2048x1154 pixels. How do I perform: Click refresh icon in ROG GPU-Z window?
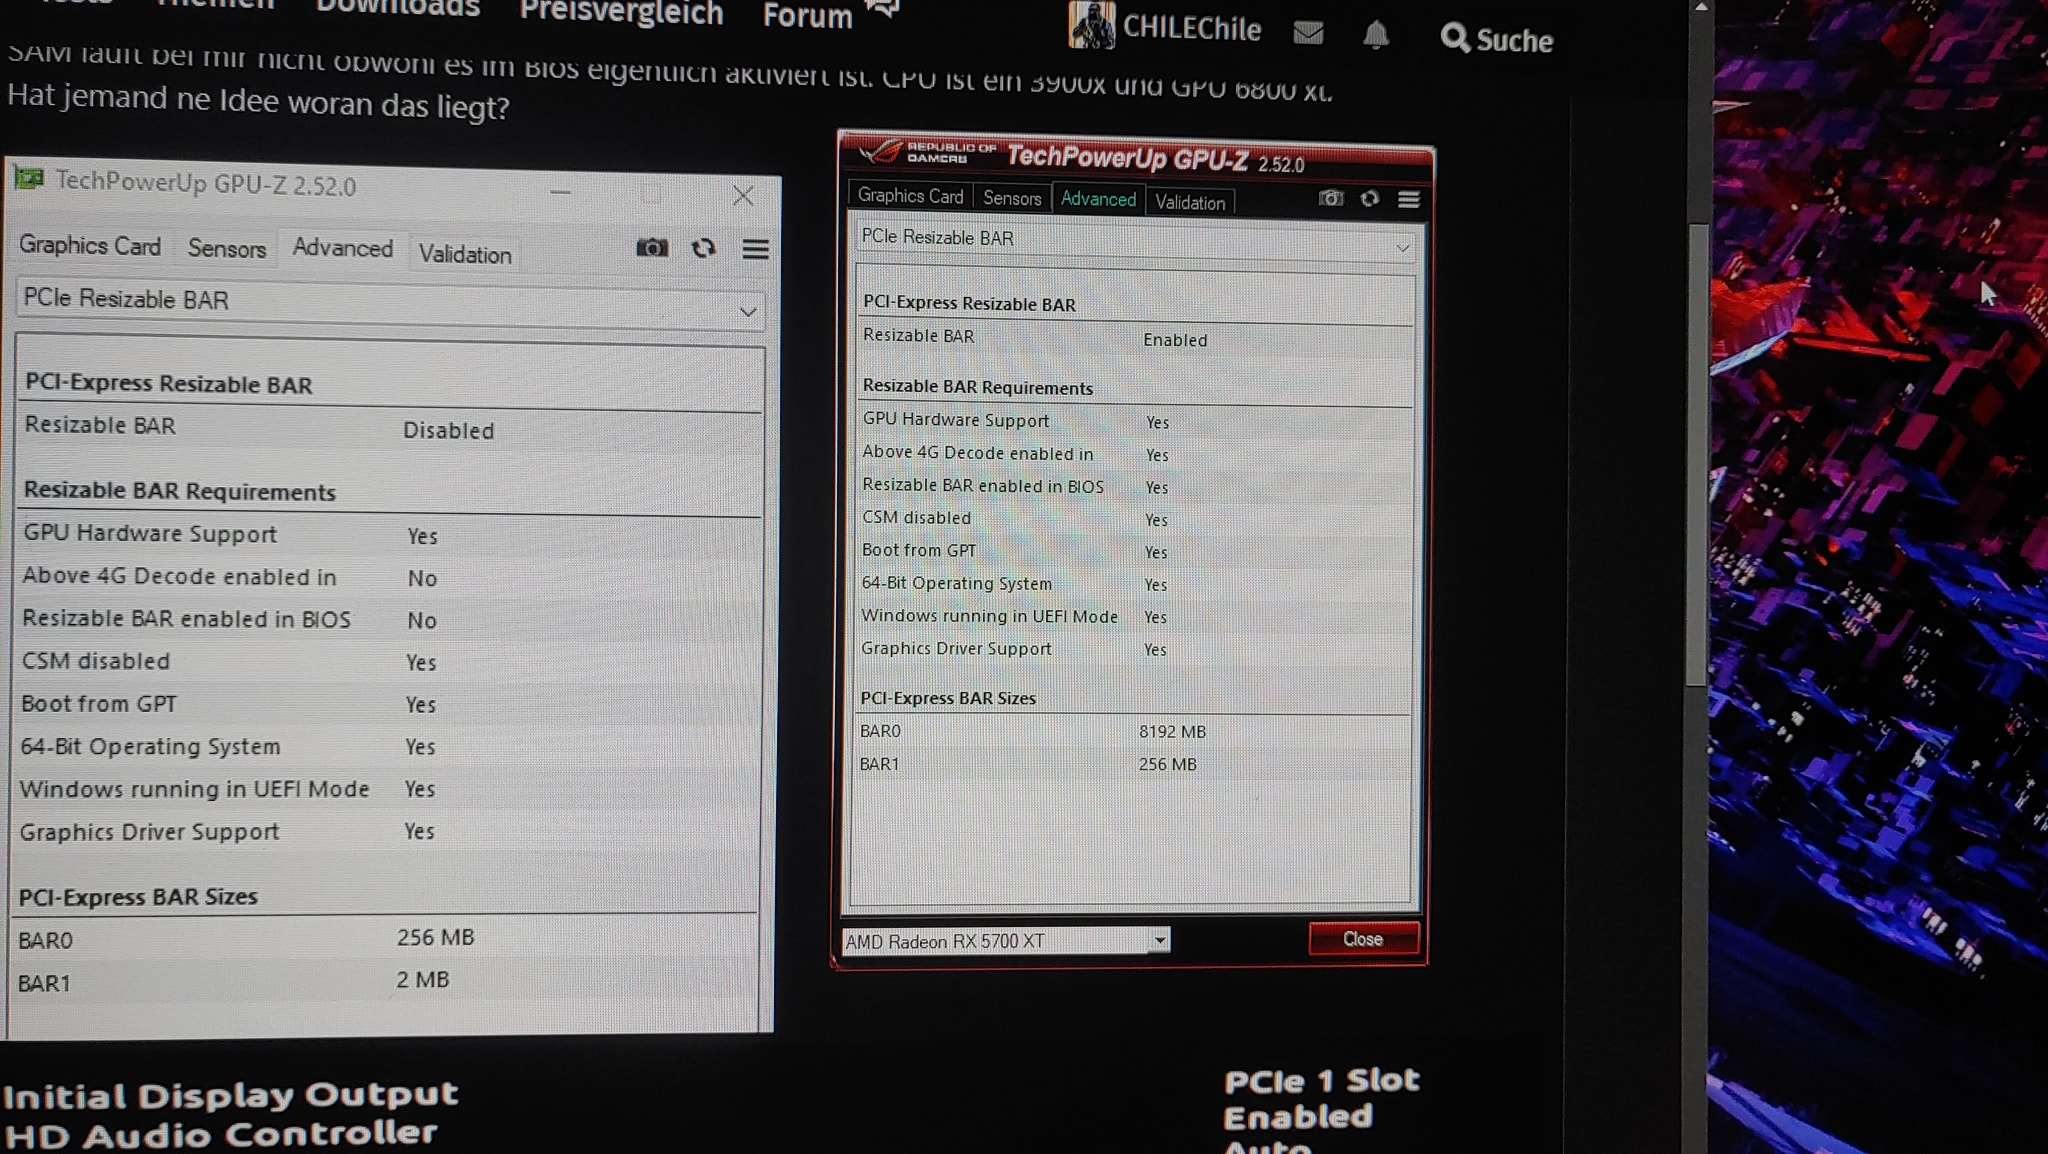coord(1370,198)
